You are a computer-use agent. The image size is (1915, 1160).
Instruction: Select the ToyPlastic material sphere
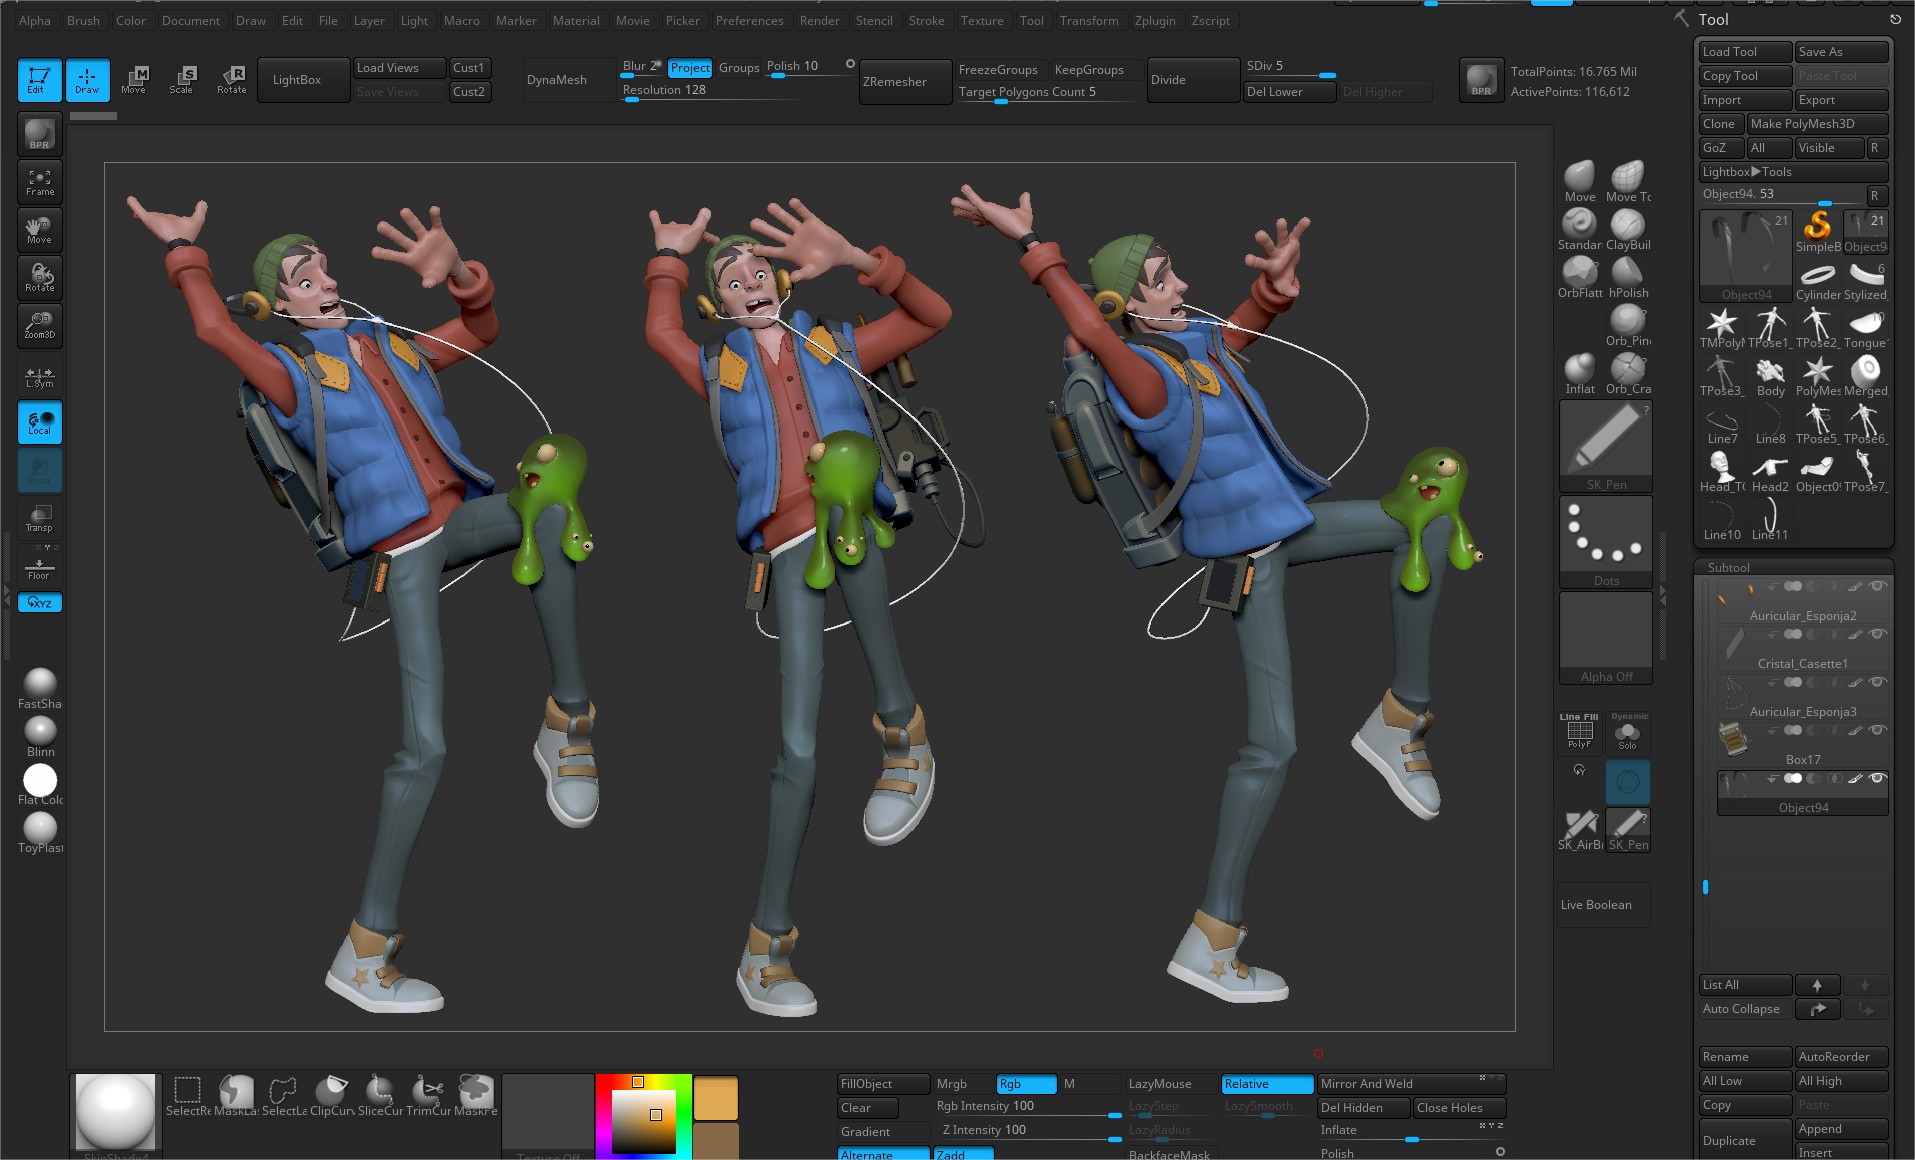tap(40, 832)
